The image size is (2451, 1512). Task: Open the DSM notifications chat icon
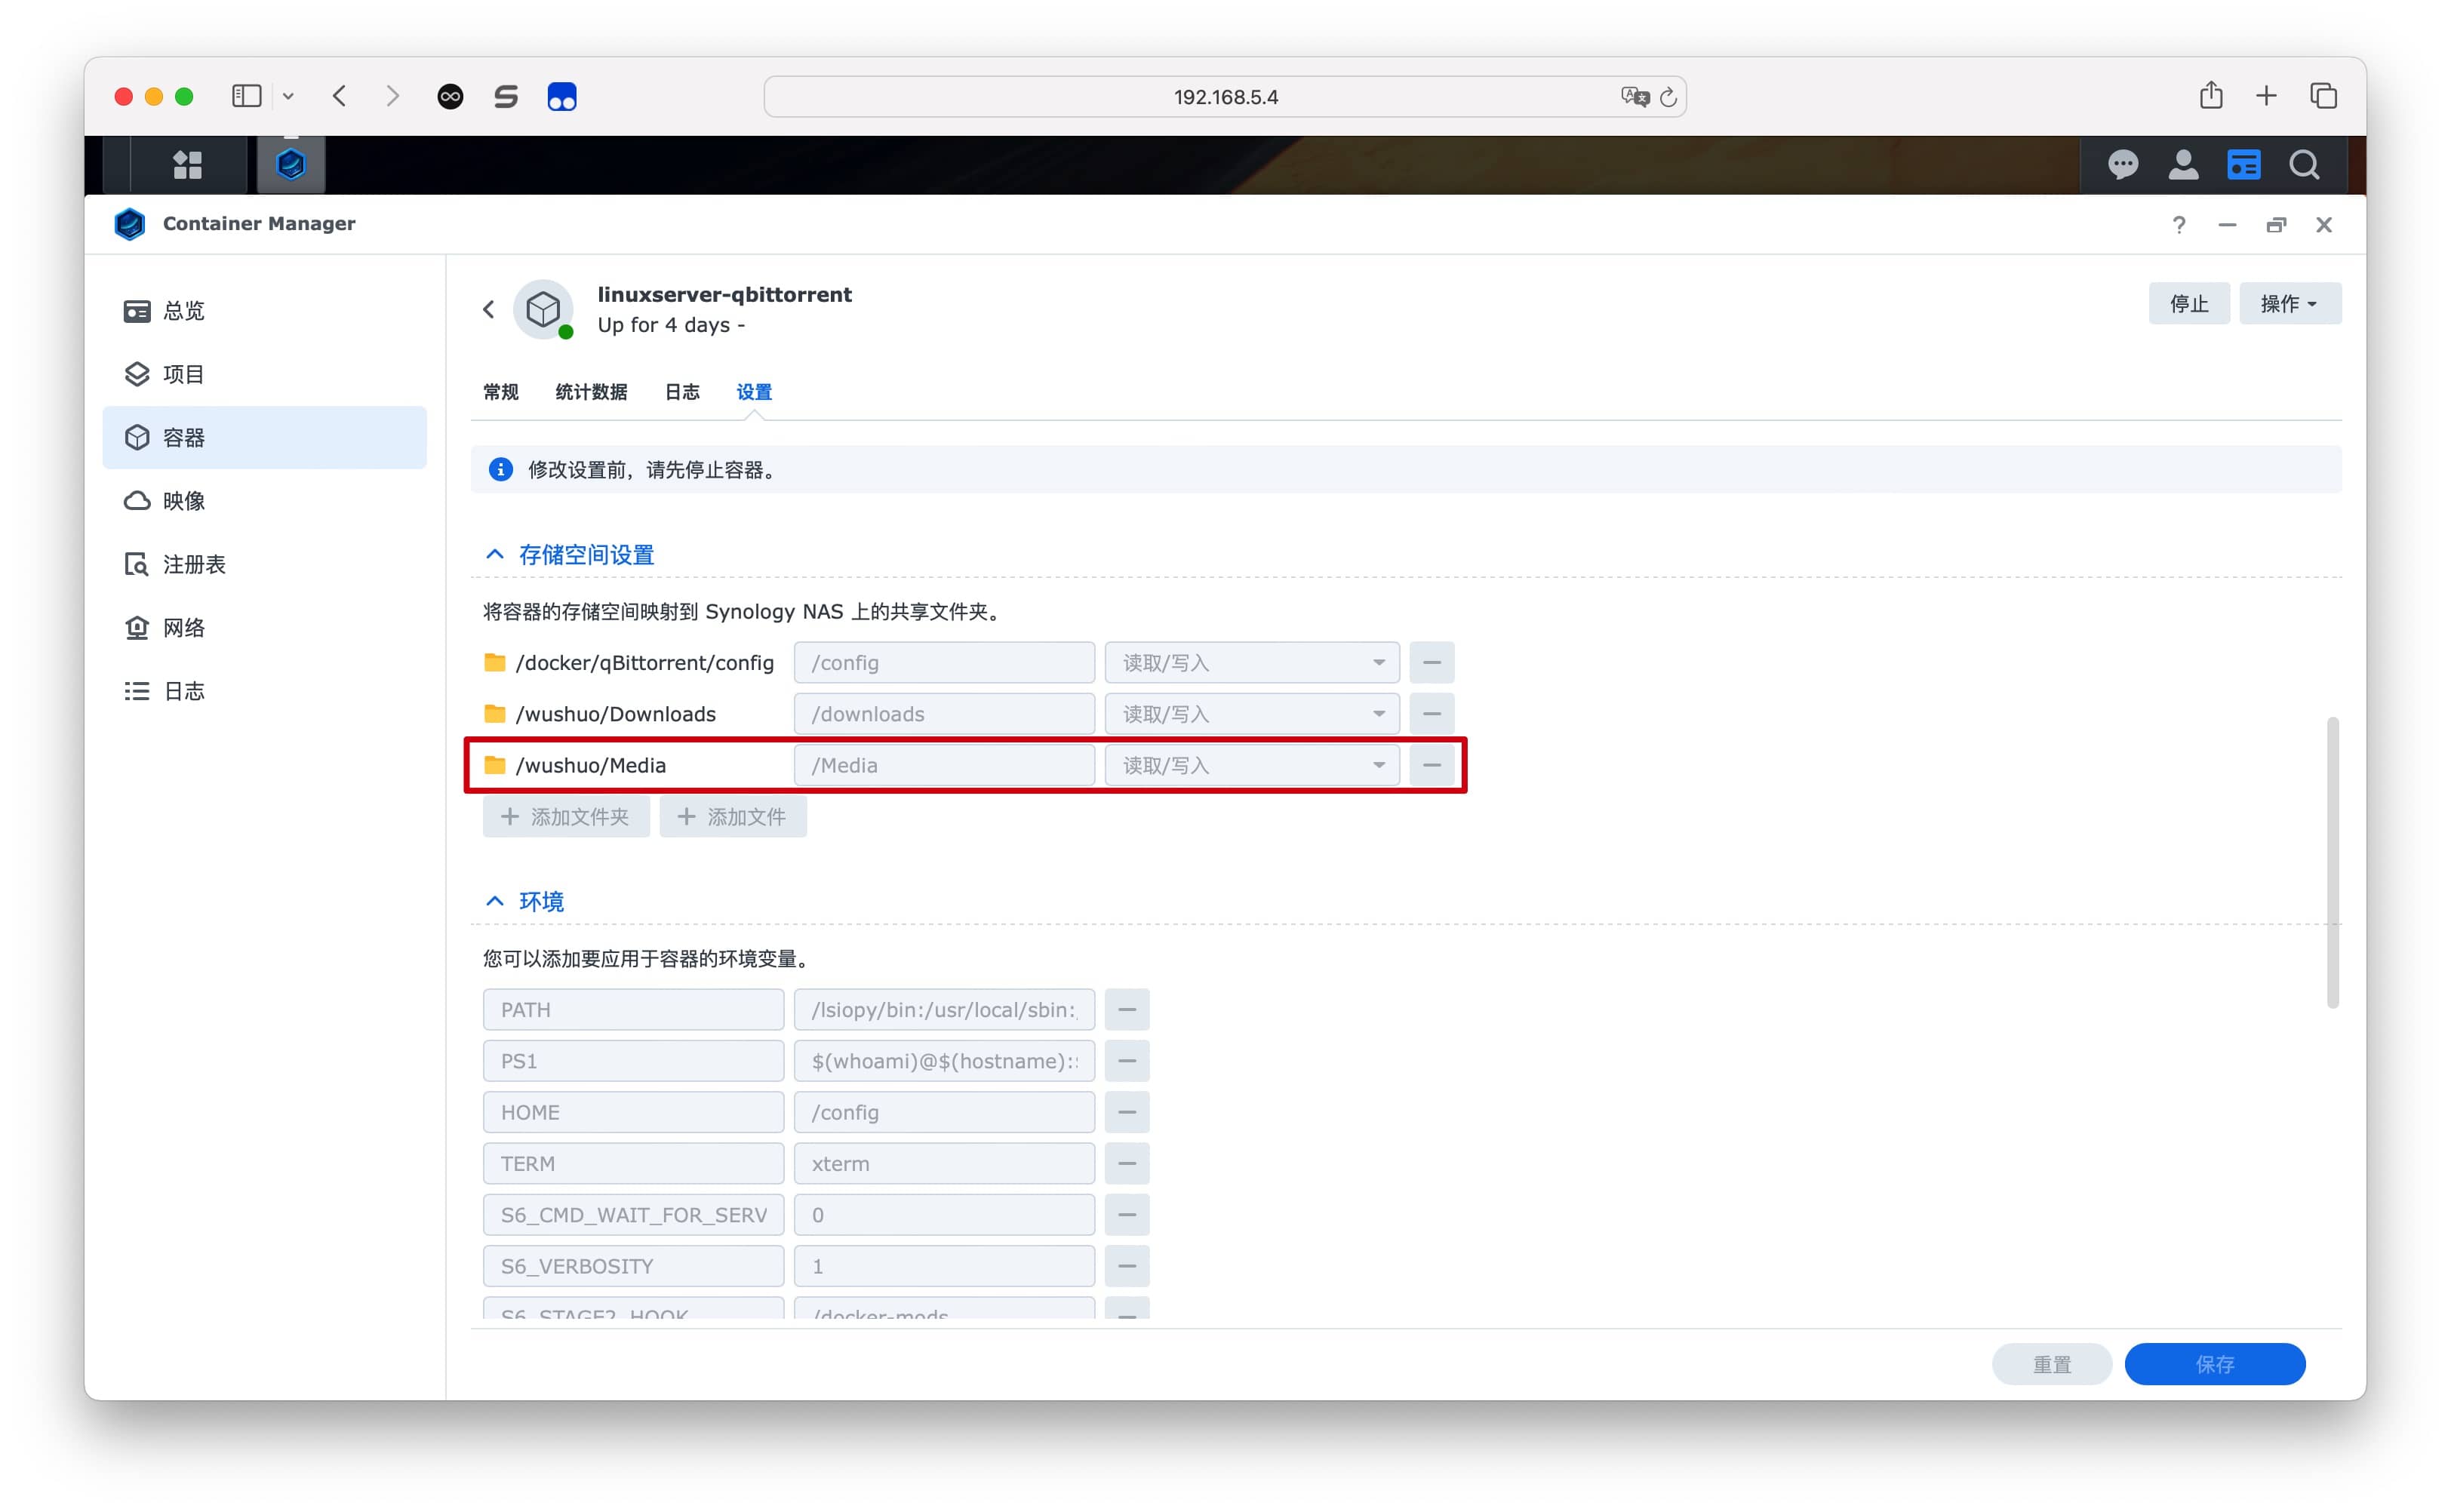pos(2122,164)
